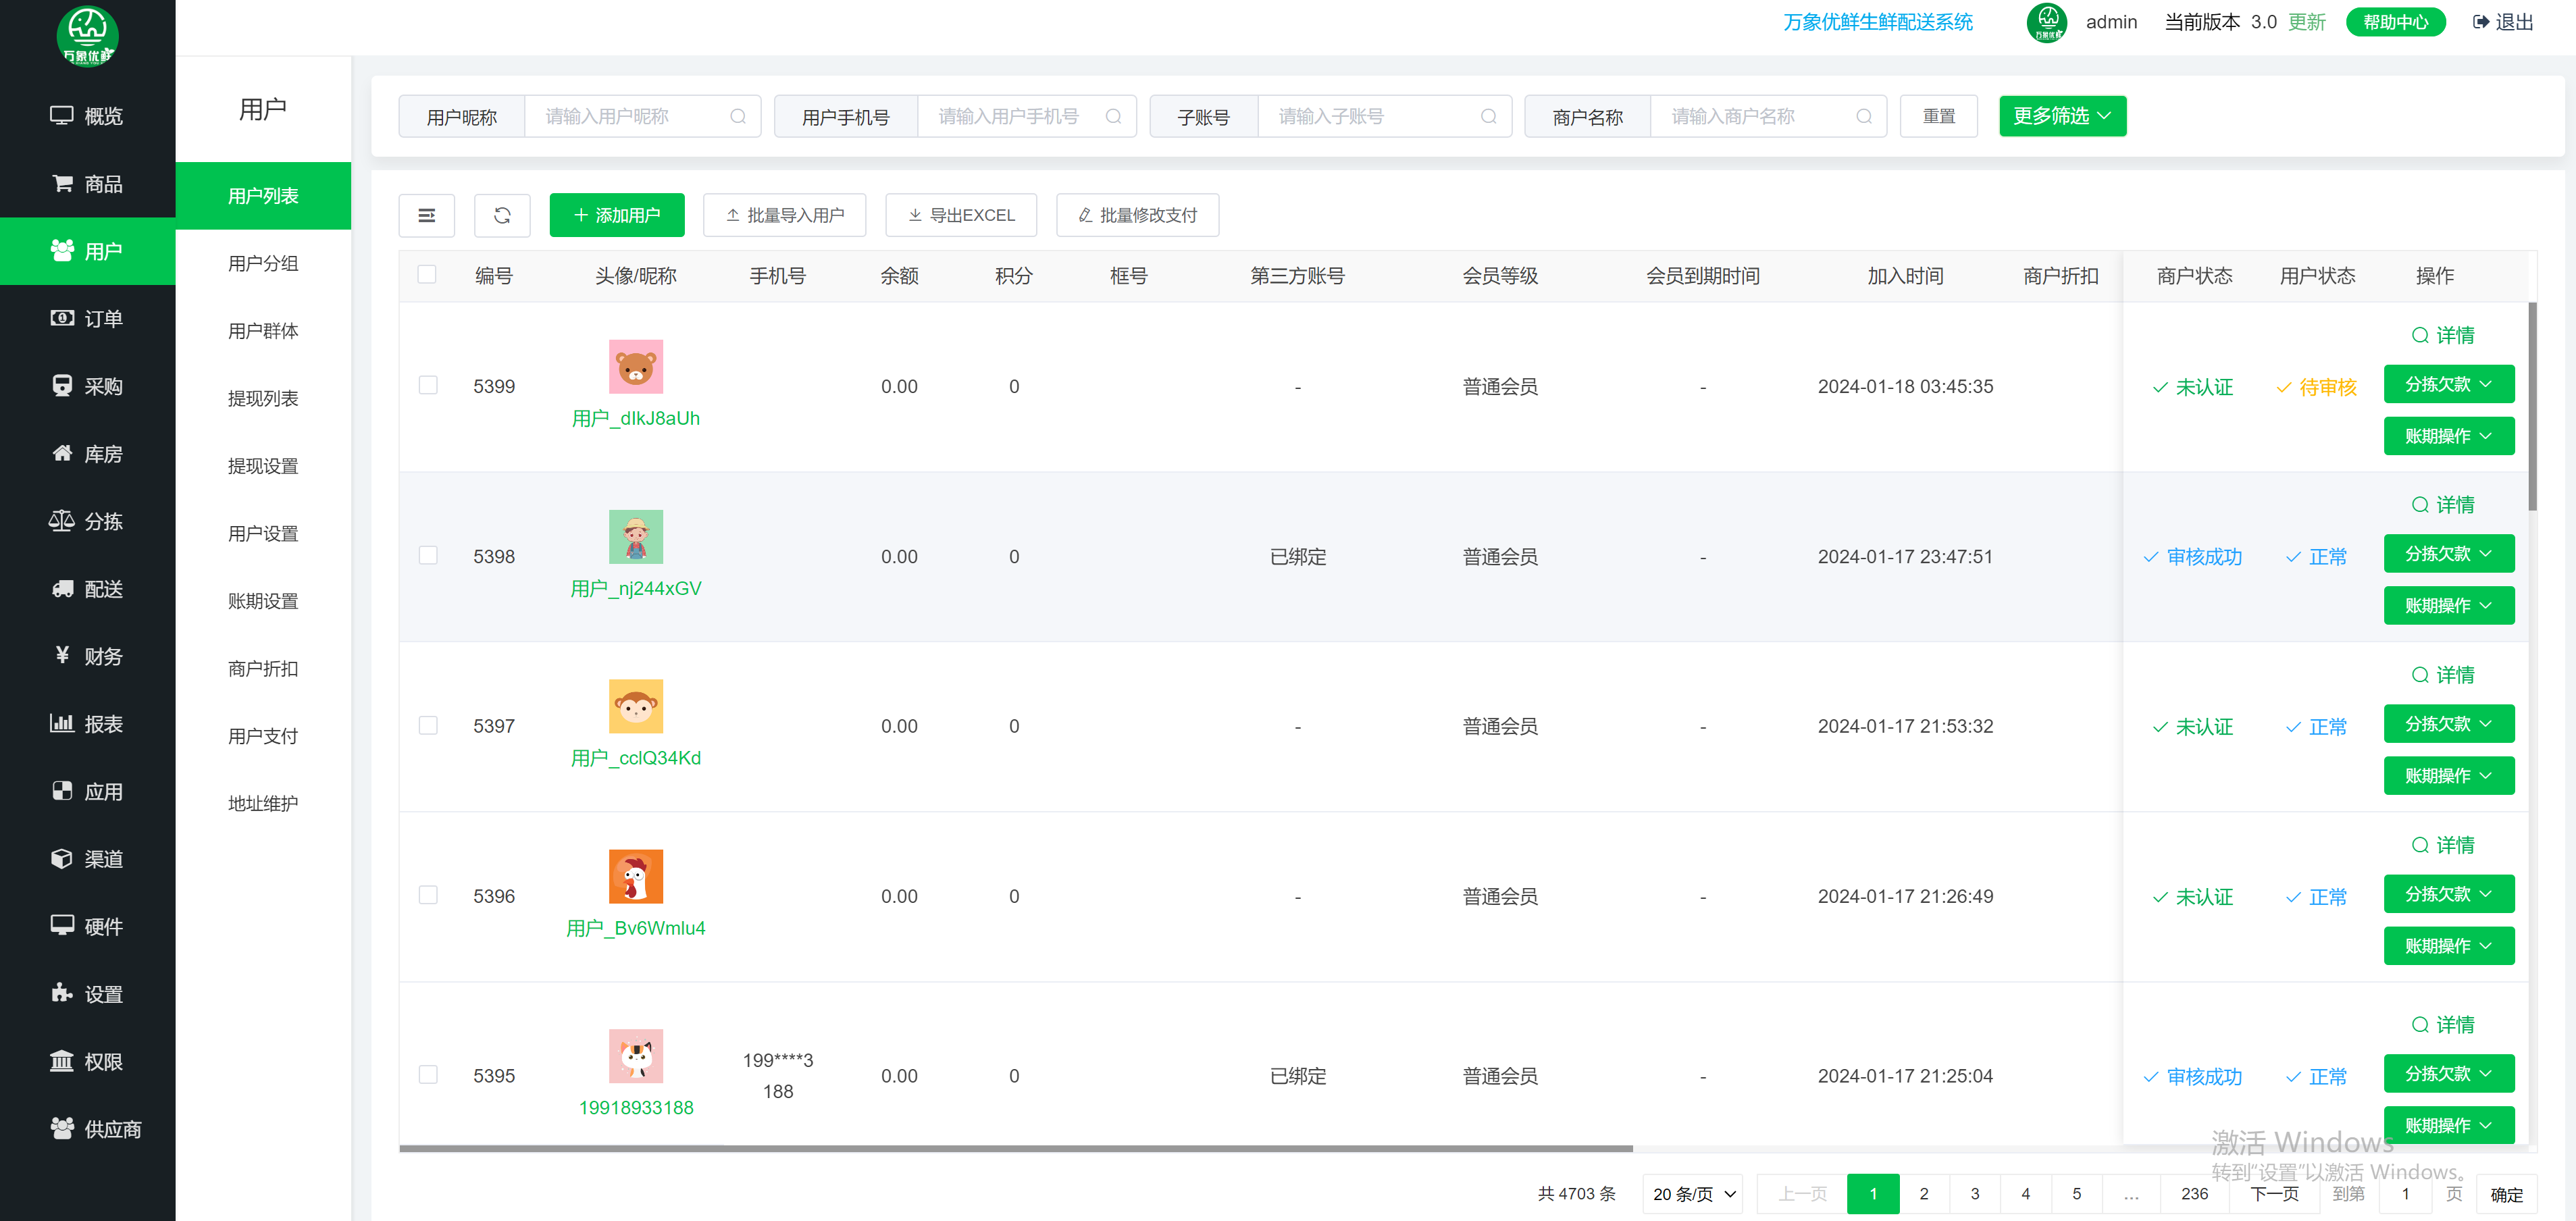Click 详情 link for user 5396

coord(2443,845)
